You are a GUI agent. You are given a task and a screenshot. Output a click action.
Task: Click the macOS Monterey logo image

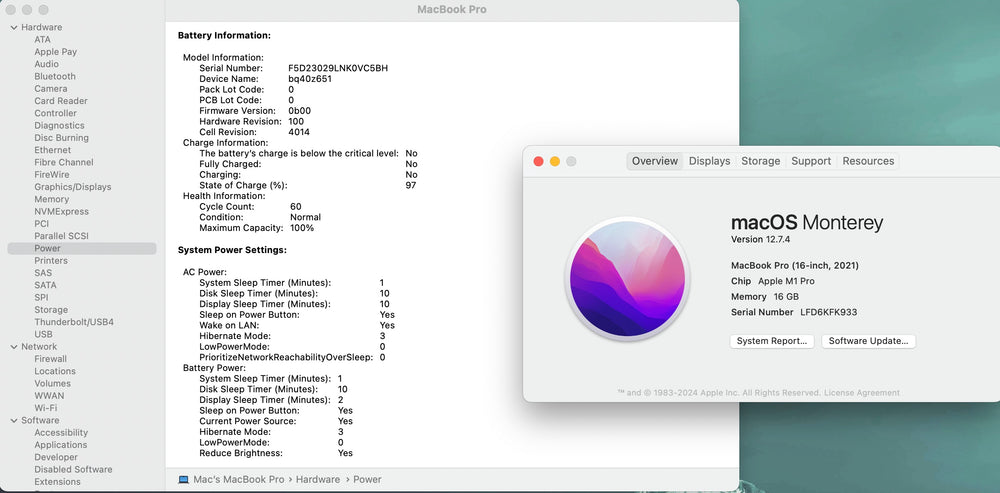click(x=627, y=279)
